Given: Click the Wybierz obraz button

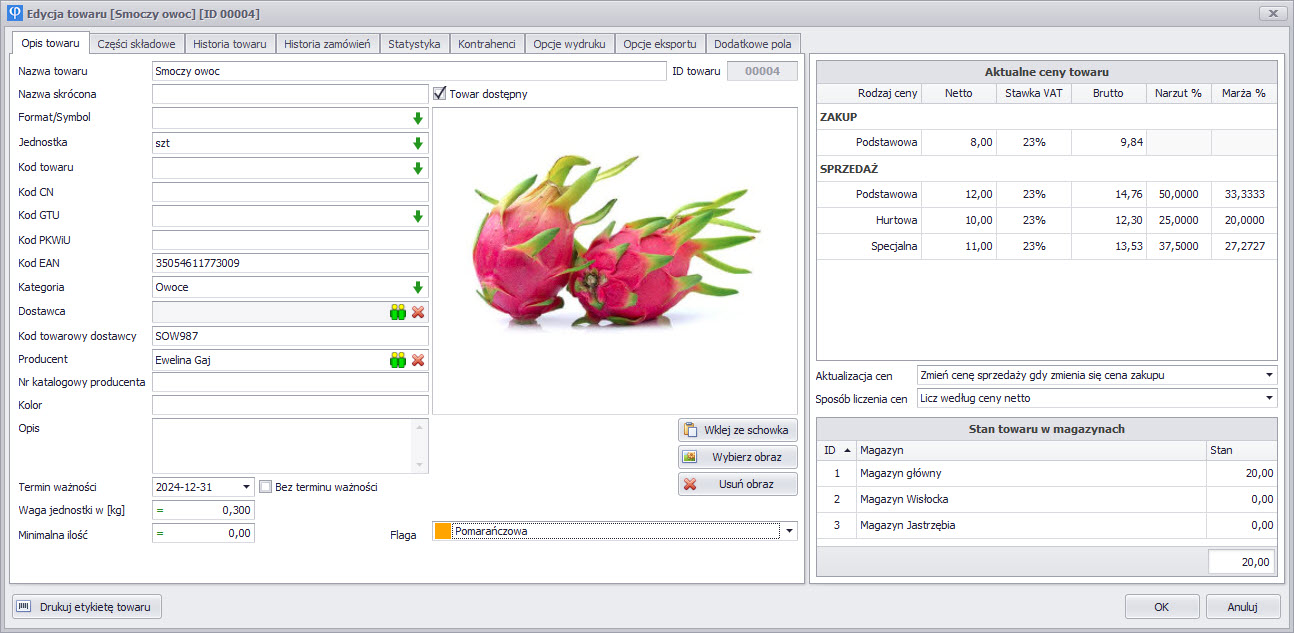Looking at the screenshot, I should [x=738, y=457].
